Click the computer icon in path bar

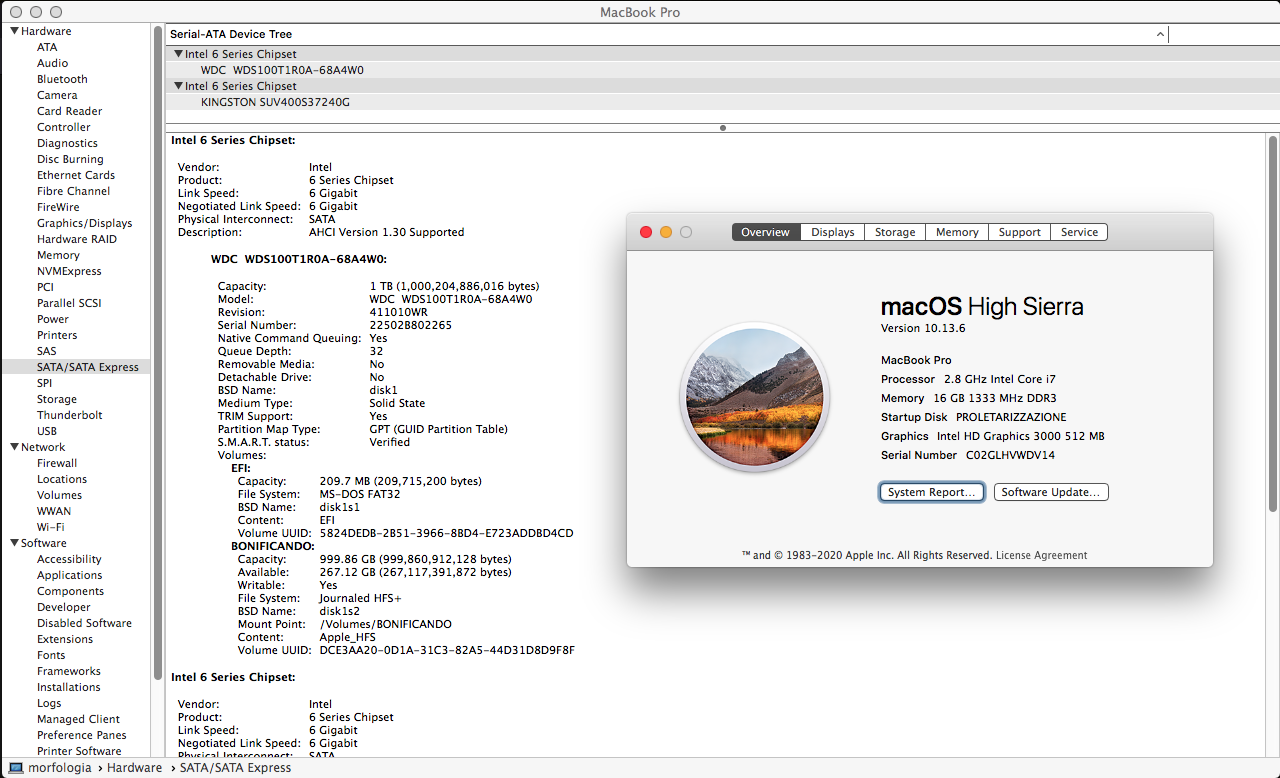[16, 768]
